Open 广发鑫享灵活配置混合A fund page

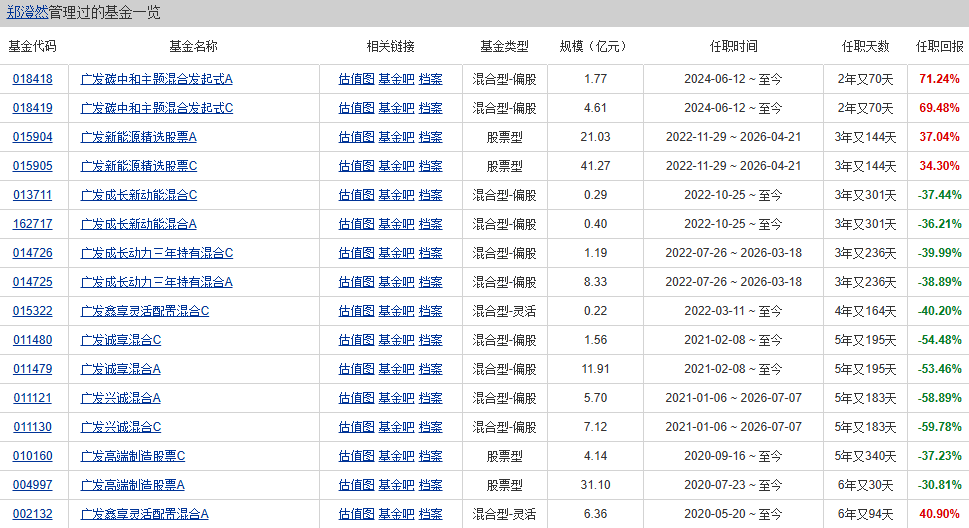click(x=145, y=515)
